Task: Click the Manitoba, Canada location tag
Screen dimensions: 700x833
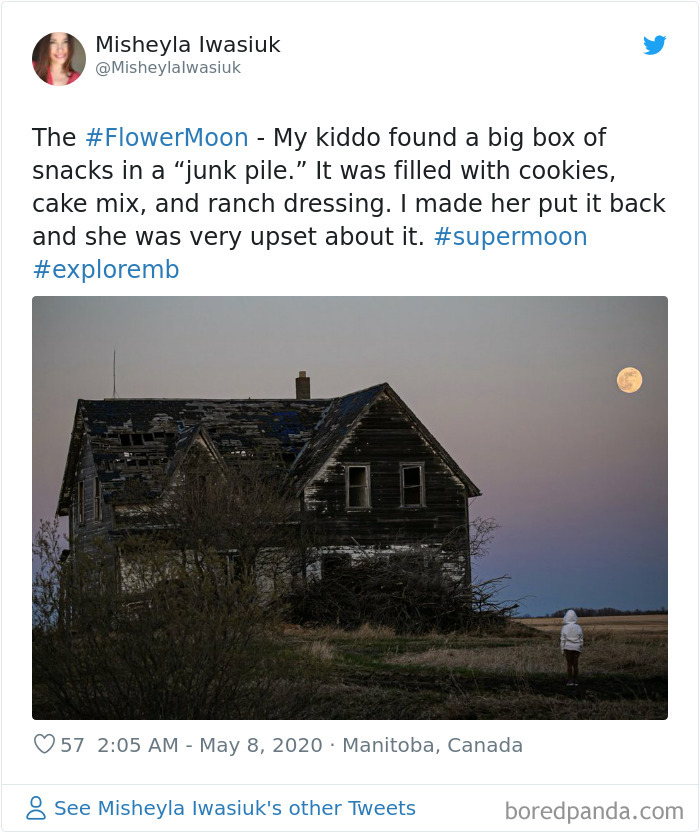Action: (x=432, y=744)
